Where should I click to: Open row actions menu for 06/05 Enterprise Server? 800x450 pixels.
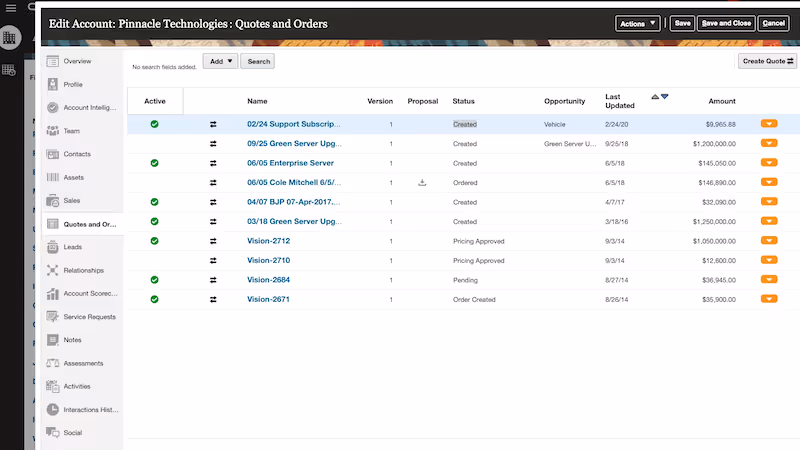tap(769, 162)
